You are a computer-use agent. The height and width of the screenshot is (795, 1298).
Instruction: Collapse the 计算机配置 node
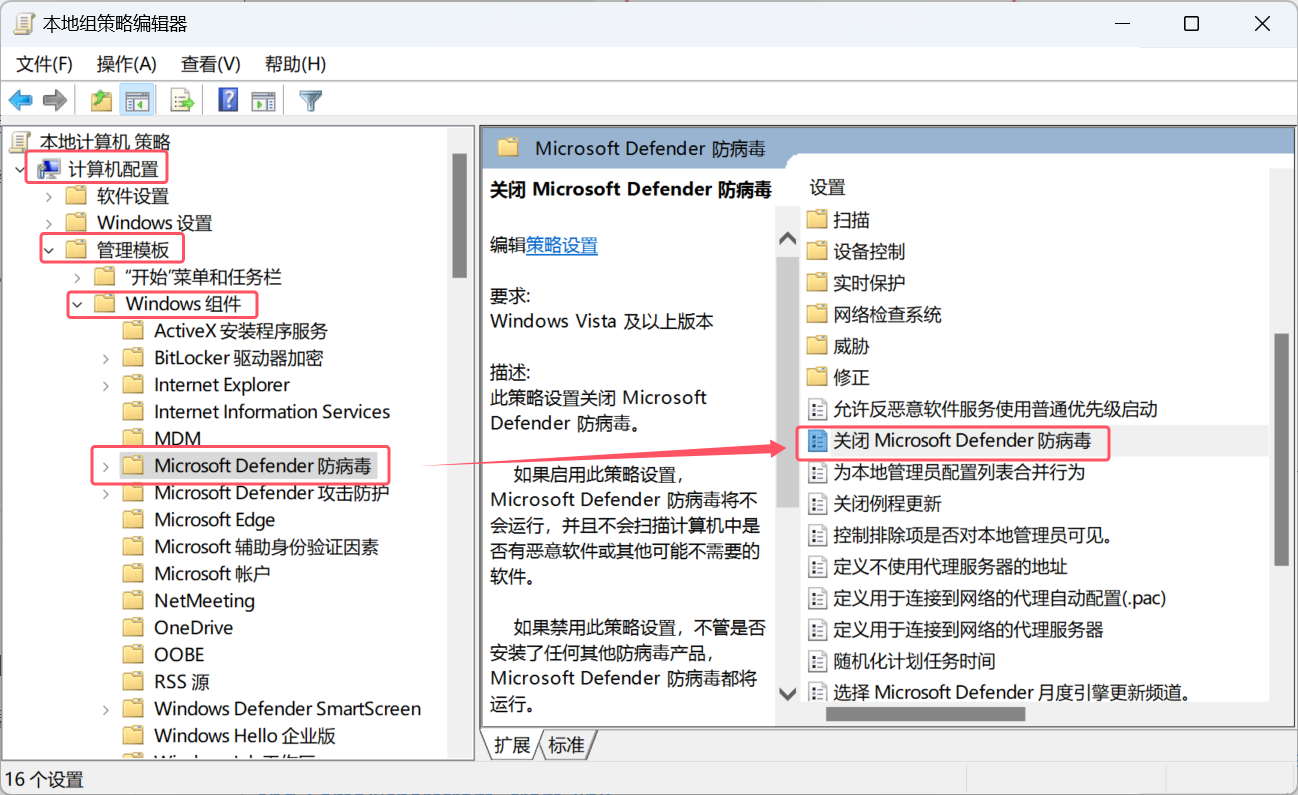coord(20,169)
